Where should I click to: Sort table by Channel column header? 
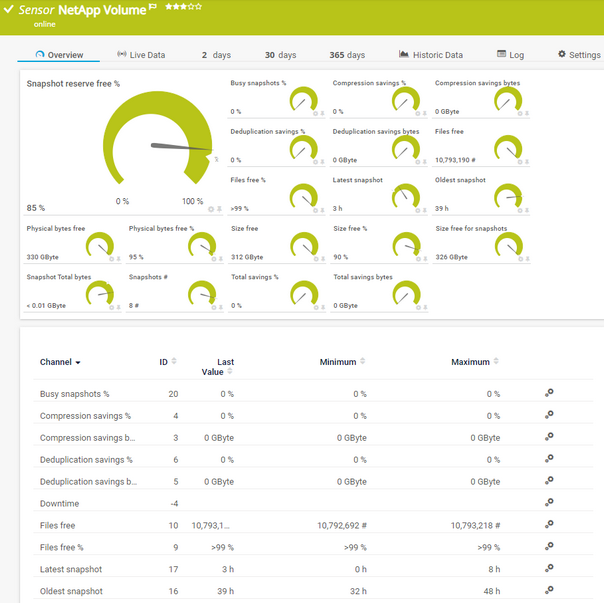(60, 362)
